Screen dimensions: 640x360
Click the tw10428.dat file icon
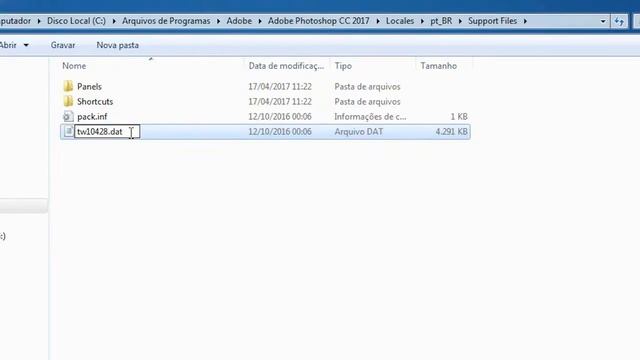[x=68, y=131]
